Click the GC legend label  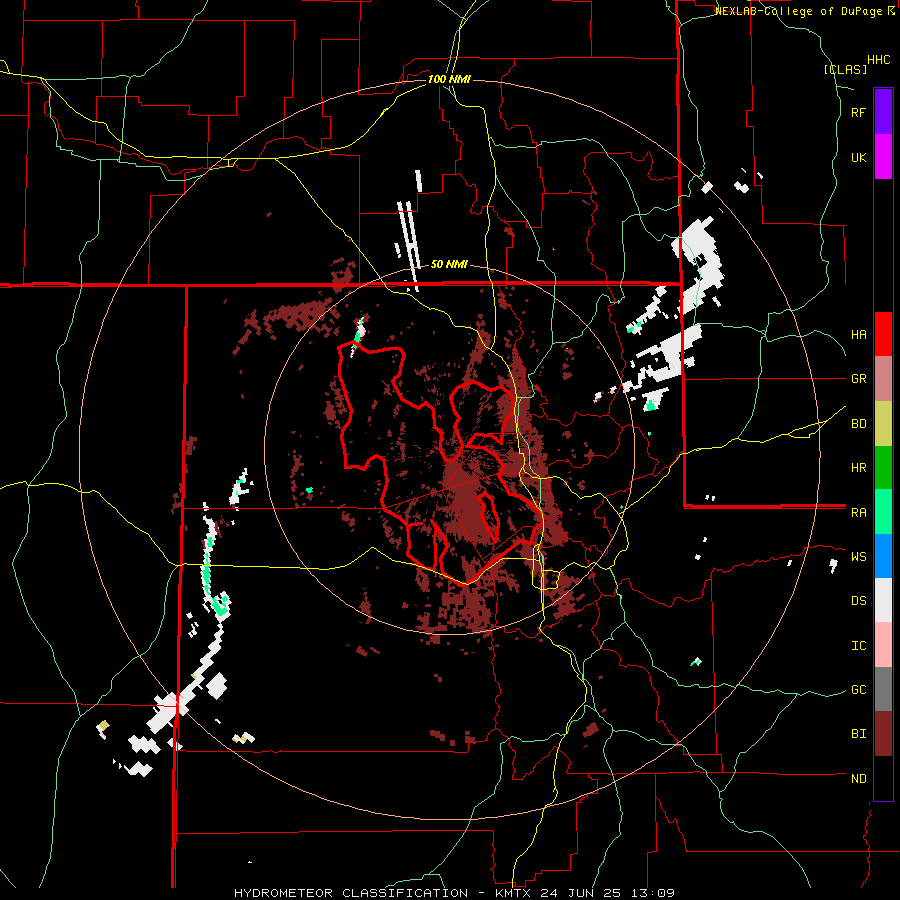click(x=858, y=690)
